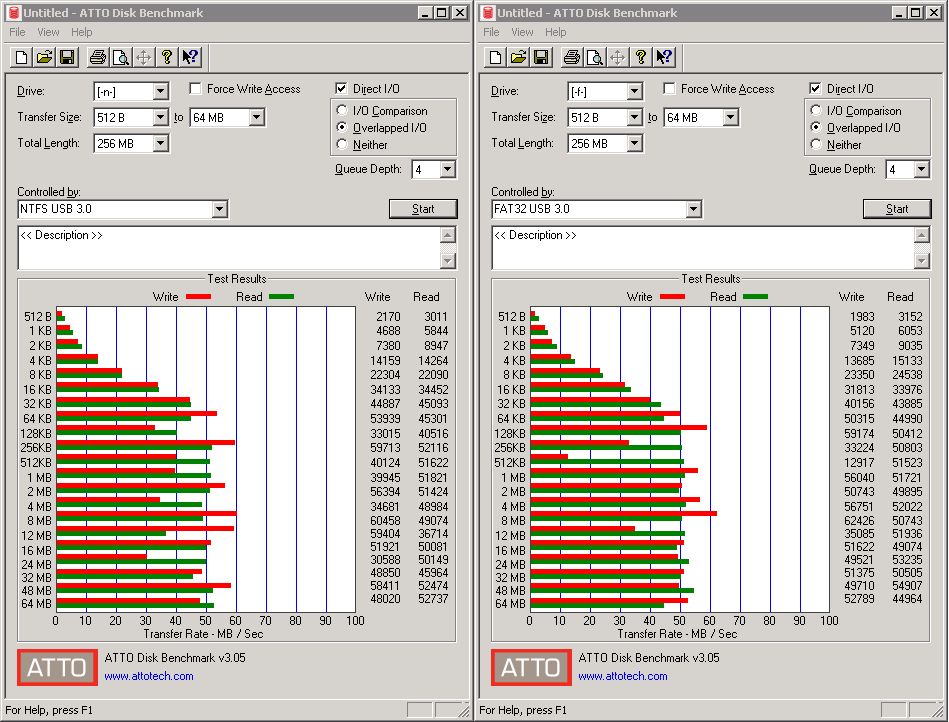
Task: Click green Read legend swatch, right window
Action: pyautogui.click(x=755, y=297)
